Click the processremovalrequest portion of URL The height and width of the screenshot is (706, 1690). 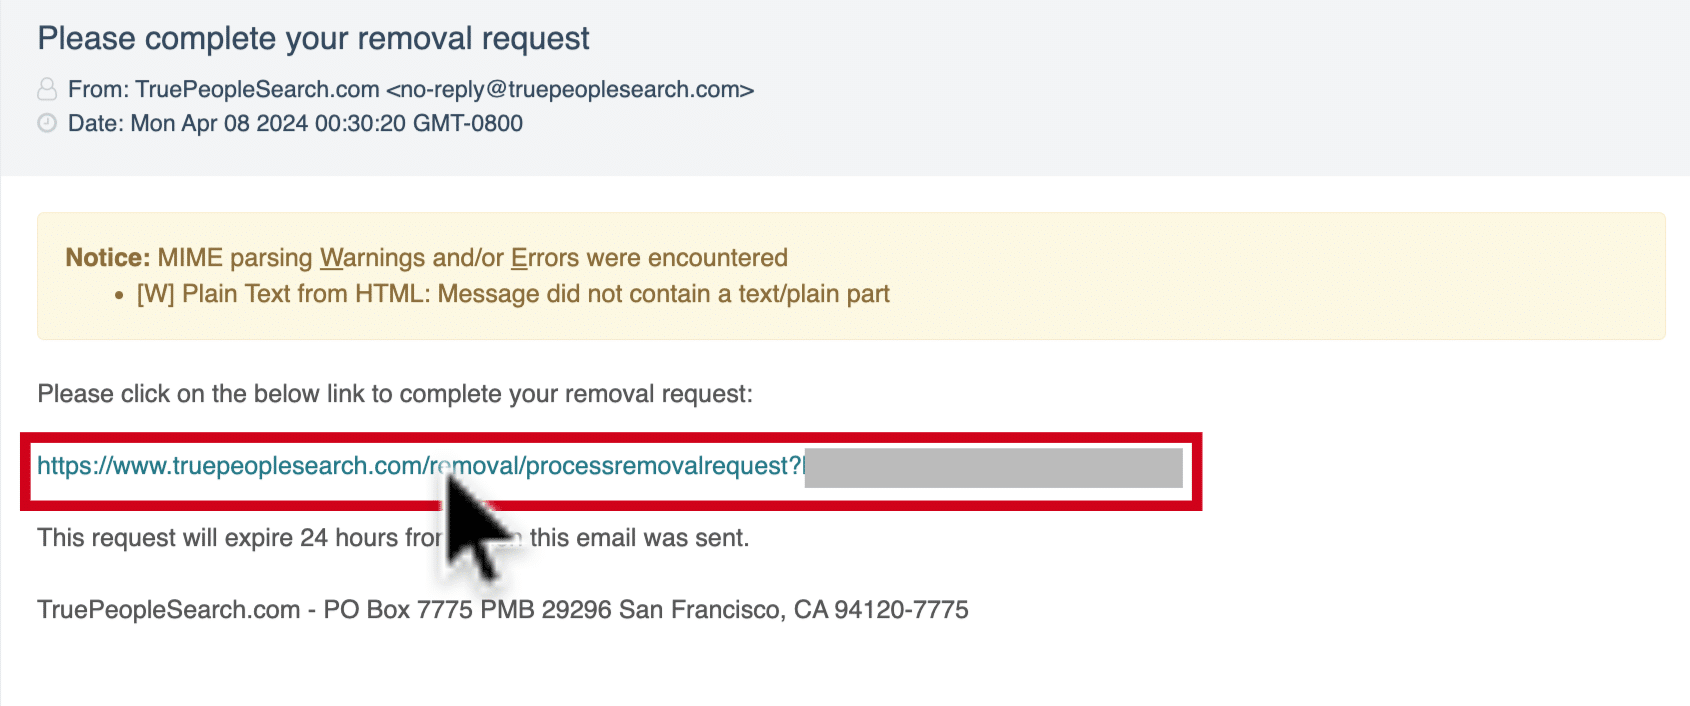[x=664, y=466]
